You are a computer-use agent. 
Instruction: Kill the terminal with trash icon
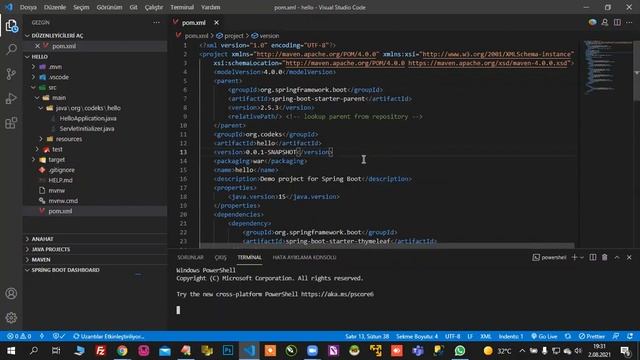pyautogui.click(x=604, y=257)
